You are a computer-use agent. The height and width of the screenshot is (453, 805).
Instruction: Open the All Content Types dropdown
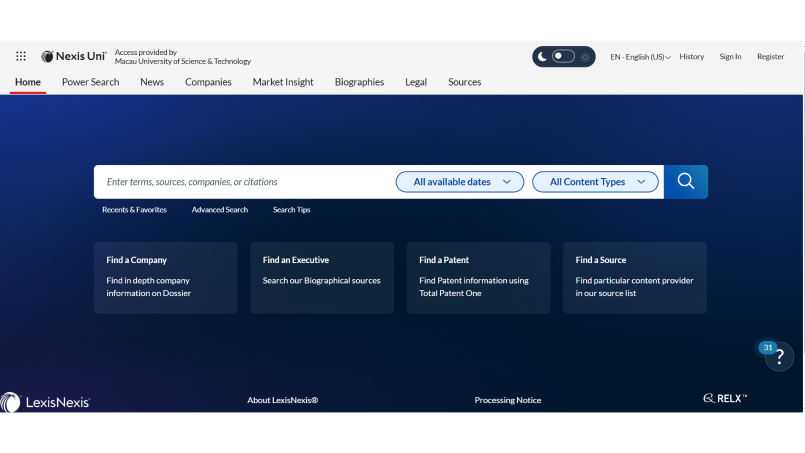pos(596,182)
